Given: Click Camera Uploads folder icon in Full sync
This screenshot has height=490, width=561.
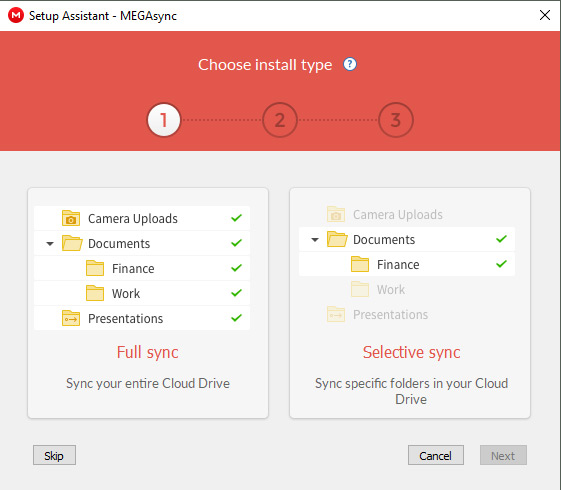Looking at the screenshot, I should (71, 218).
